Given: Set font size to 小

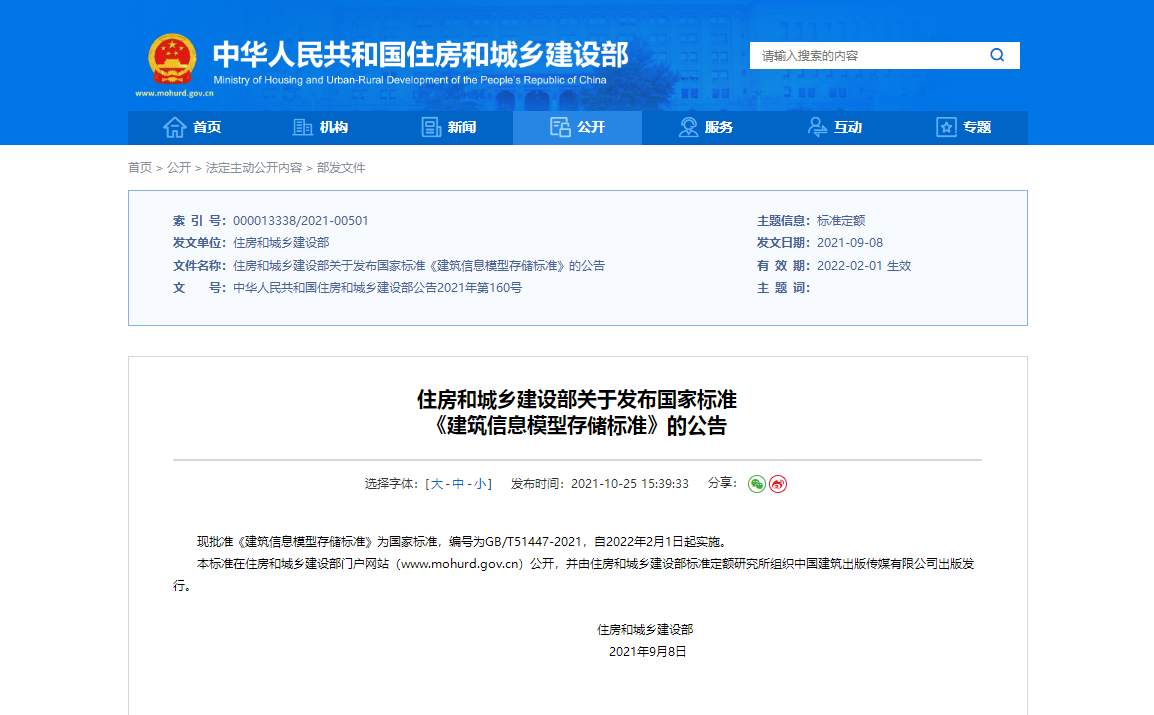Looking at the screenshot, I should (480, 484).
